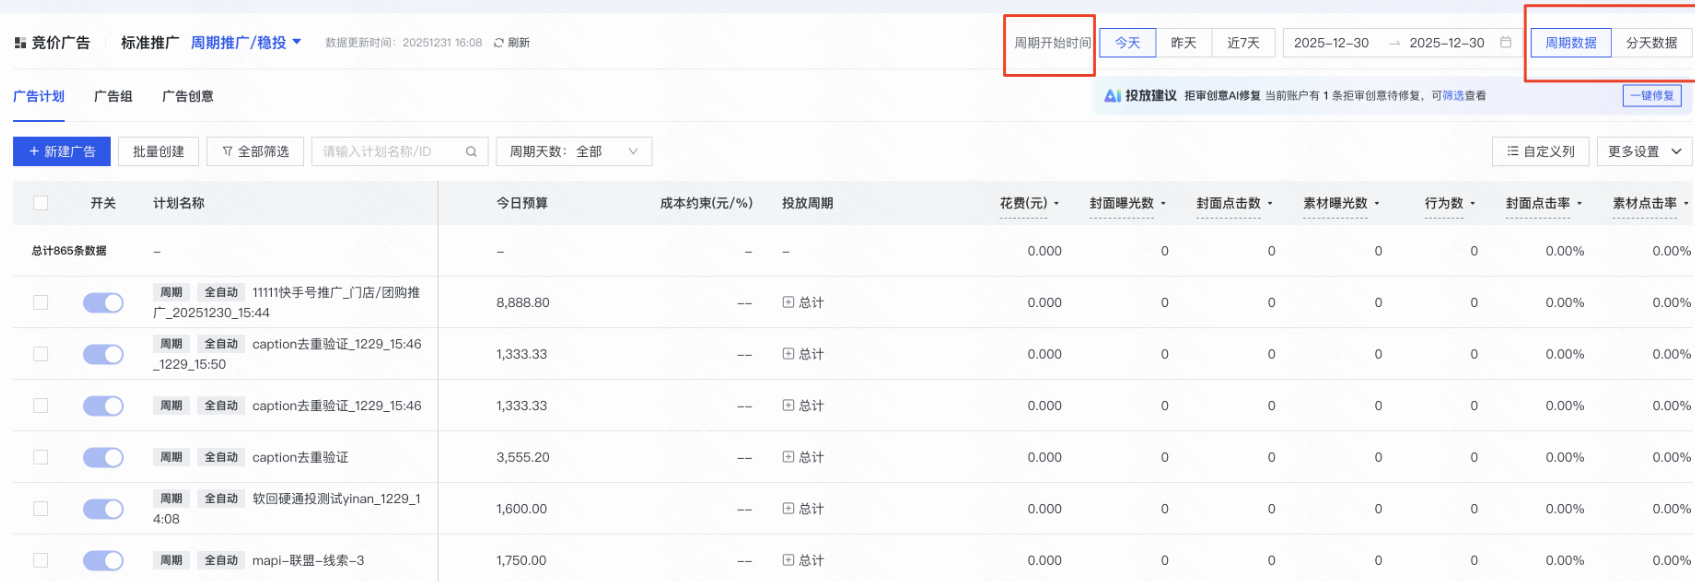Click the sort arrow on the 行为数 column
The image size is (1695, 582).
[x=1473, y=204]
